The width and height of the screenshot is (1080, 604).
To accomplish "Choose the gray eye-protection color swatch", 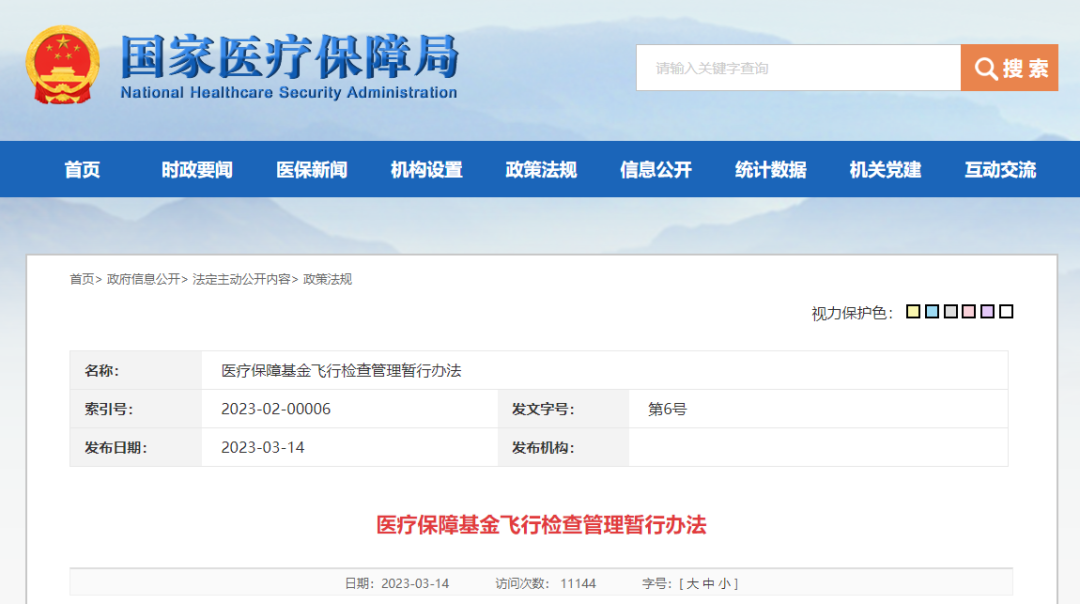I will pyautogui.click(x=951, y=312).
